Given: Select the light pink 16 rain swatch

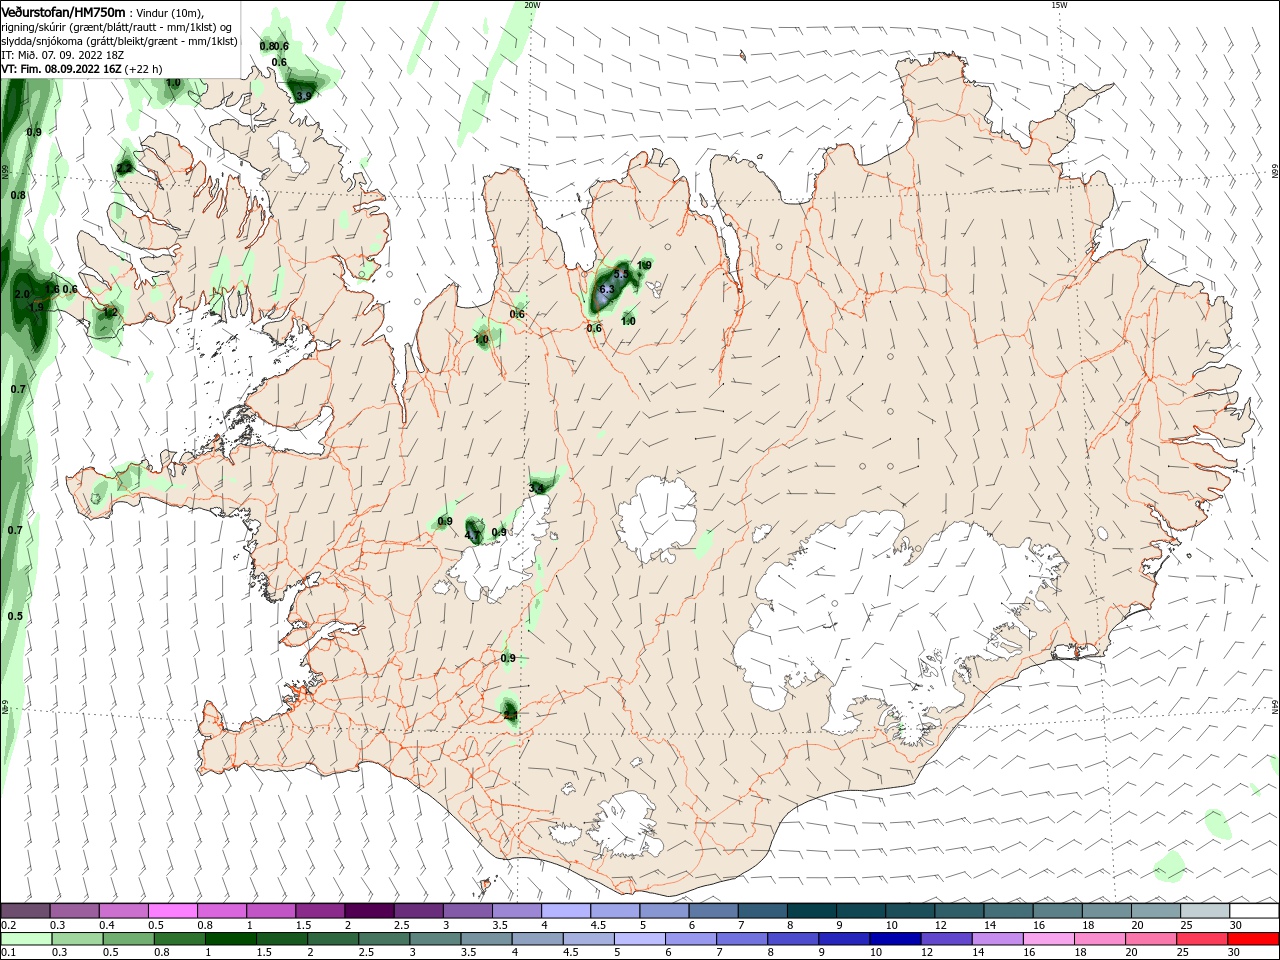Looking at the screenshot, I should point(1049,939).
